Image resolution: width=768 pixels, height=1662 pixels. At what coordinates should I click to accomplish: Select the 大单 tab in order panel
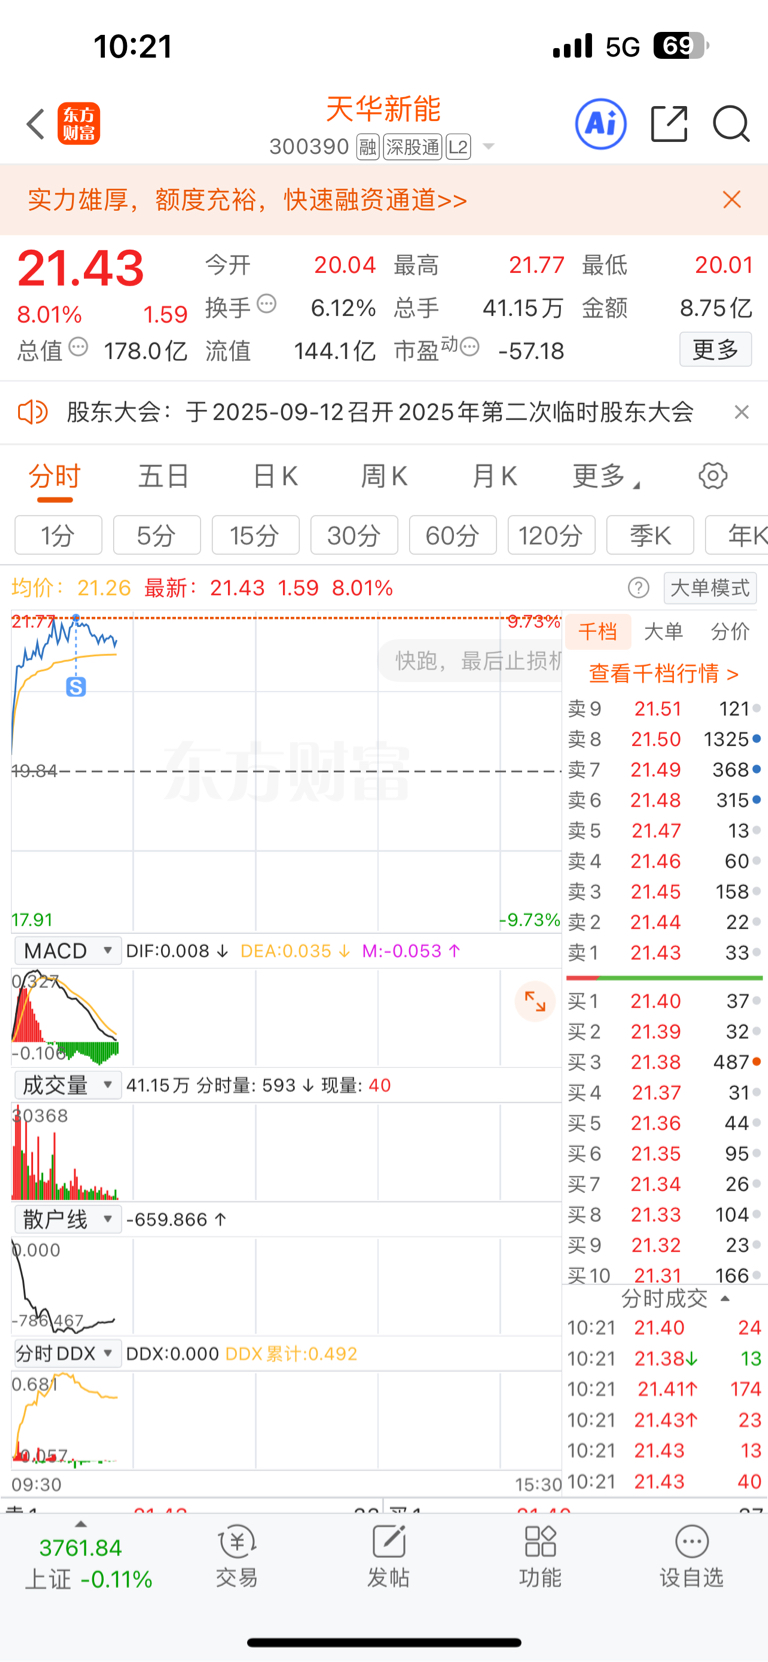tap(663, 632)
